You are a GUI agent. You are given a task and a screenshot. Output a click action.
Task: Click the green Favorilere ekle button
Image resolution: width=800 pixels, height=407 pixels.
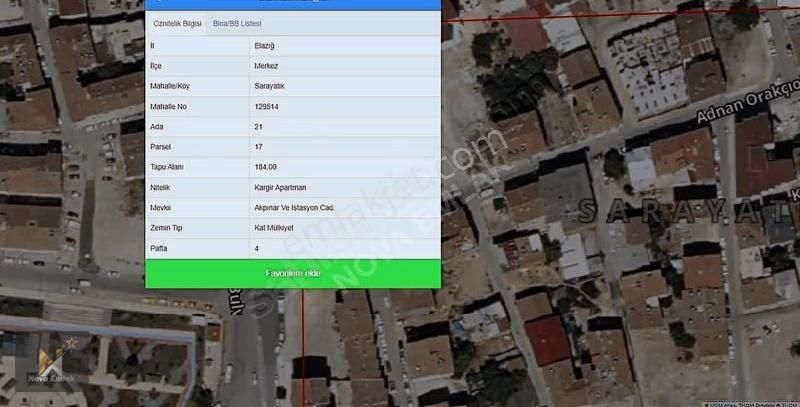292,272
